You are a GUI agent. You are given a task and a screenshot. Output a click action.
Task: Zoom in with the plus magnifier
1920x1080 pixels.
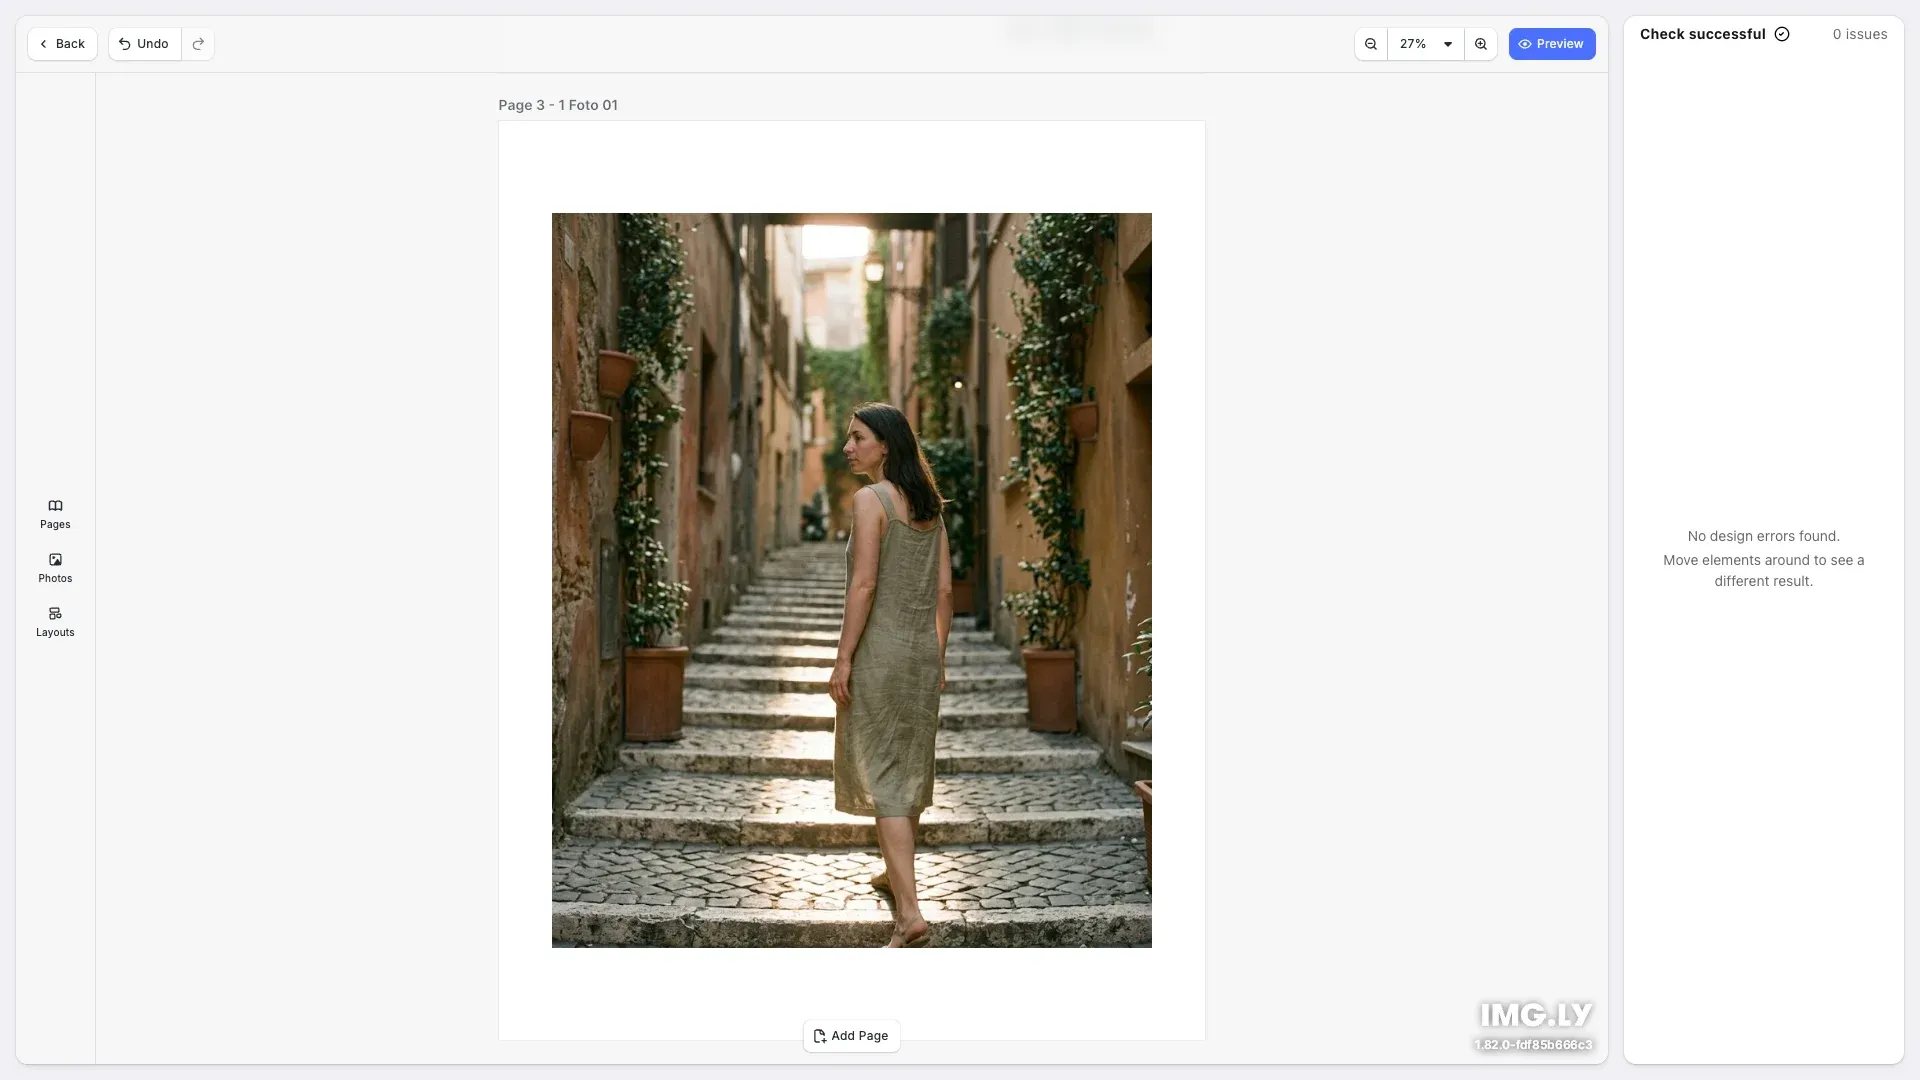[1481, 44]
